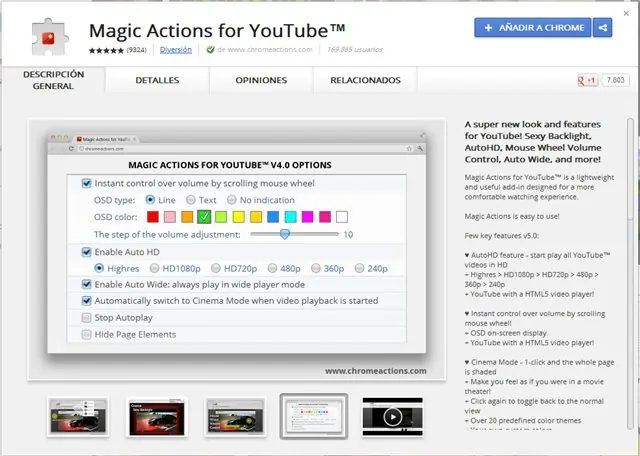Pick the cyan OSD color swatch

(290, 217)
